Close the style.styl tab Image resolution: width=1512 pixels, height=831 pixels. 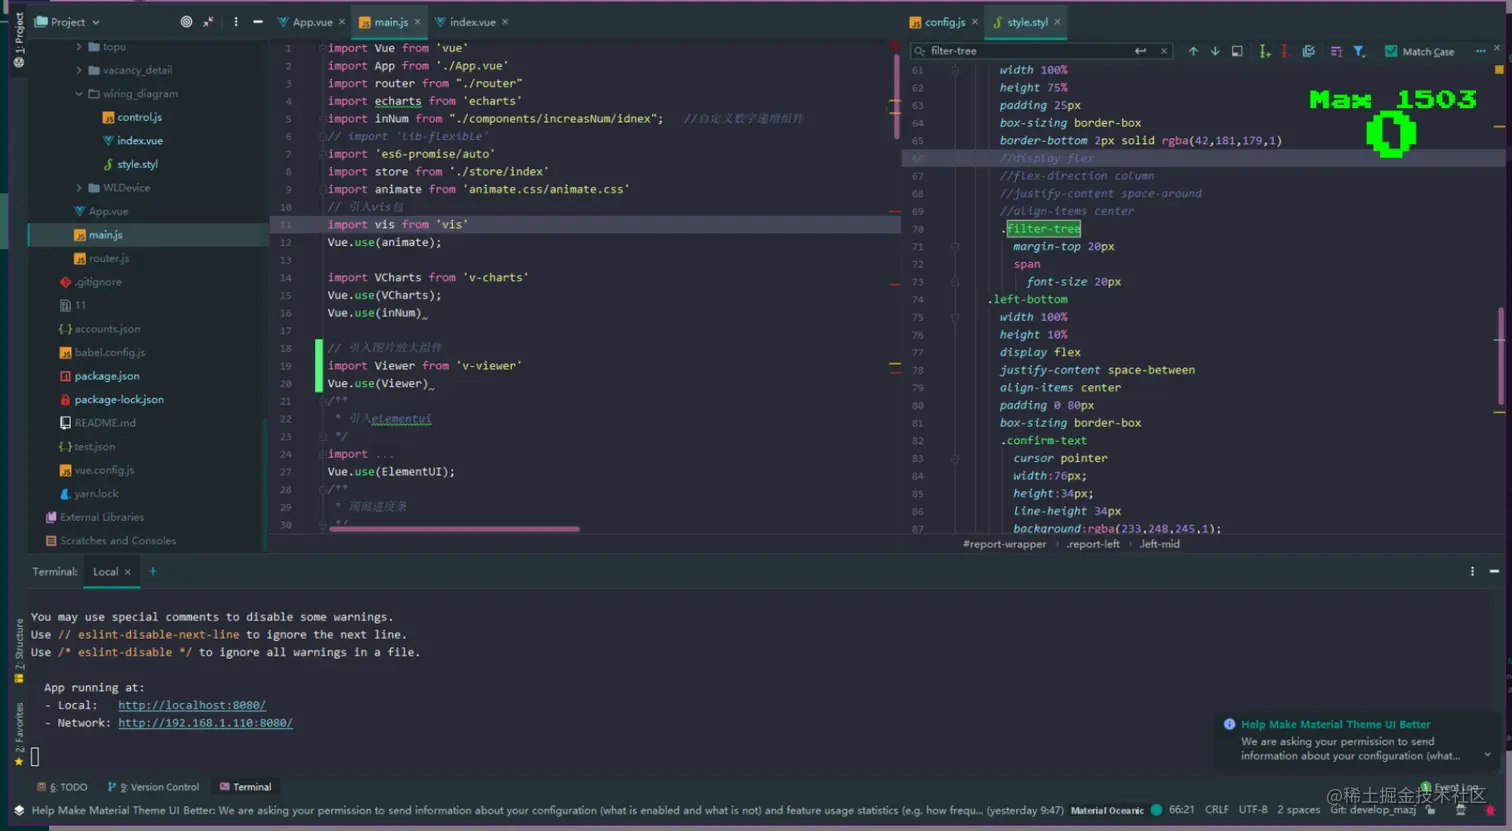1057,22
